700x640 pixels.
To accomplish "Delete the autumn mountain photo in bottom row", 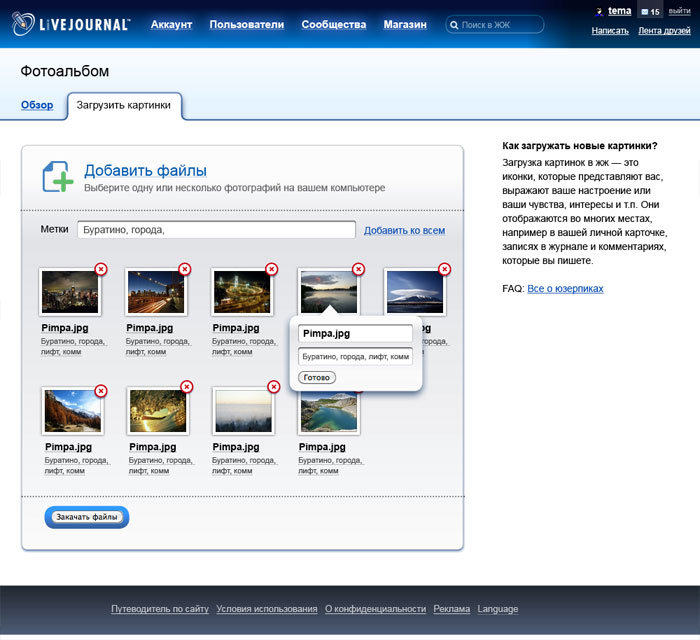I will point(101,390).
